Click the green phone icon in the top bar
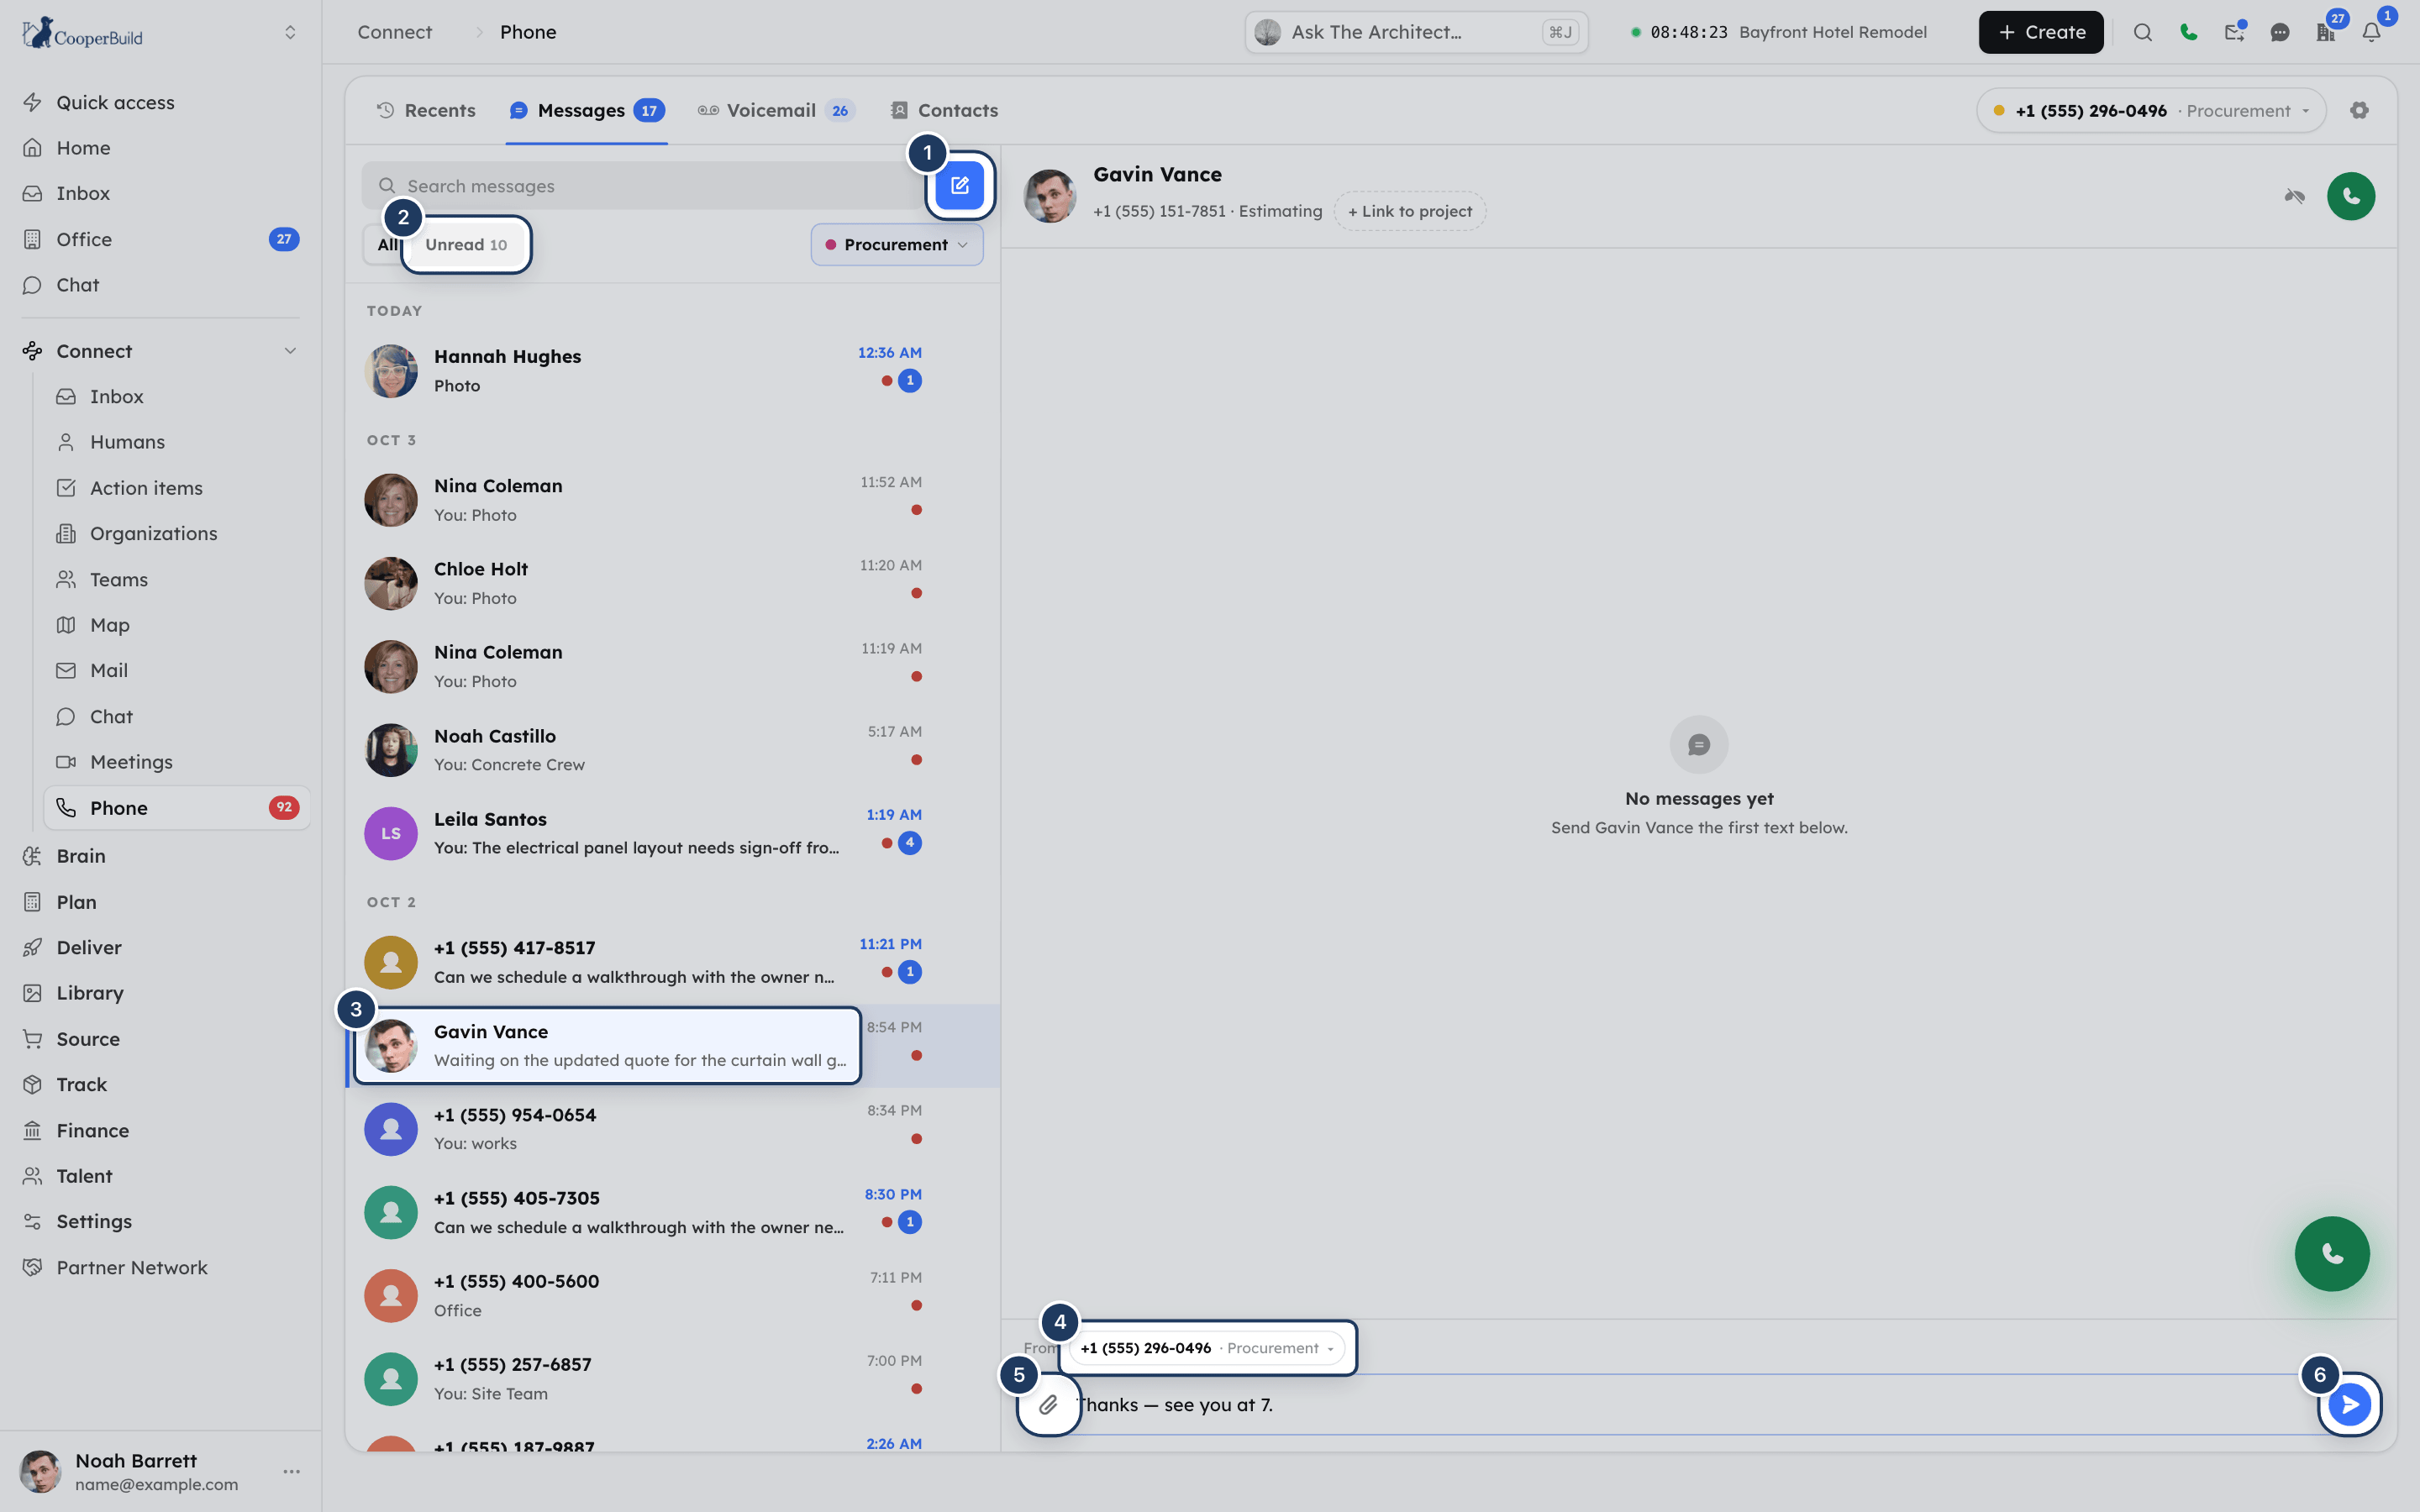The height and width of the screenshot is (1512, 2420). click(x=2188, y=32)
